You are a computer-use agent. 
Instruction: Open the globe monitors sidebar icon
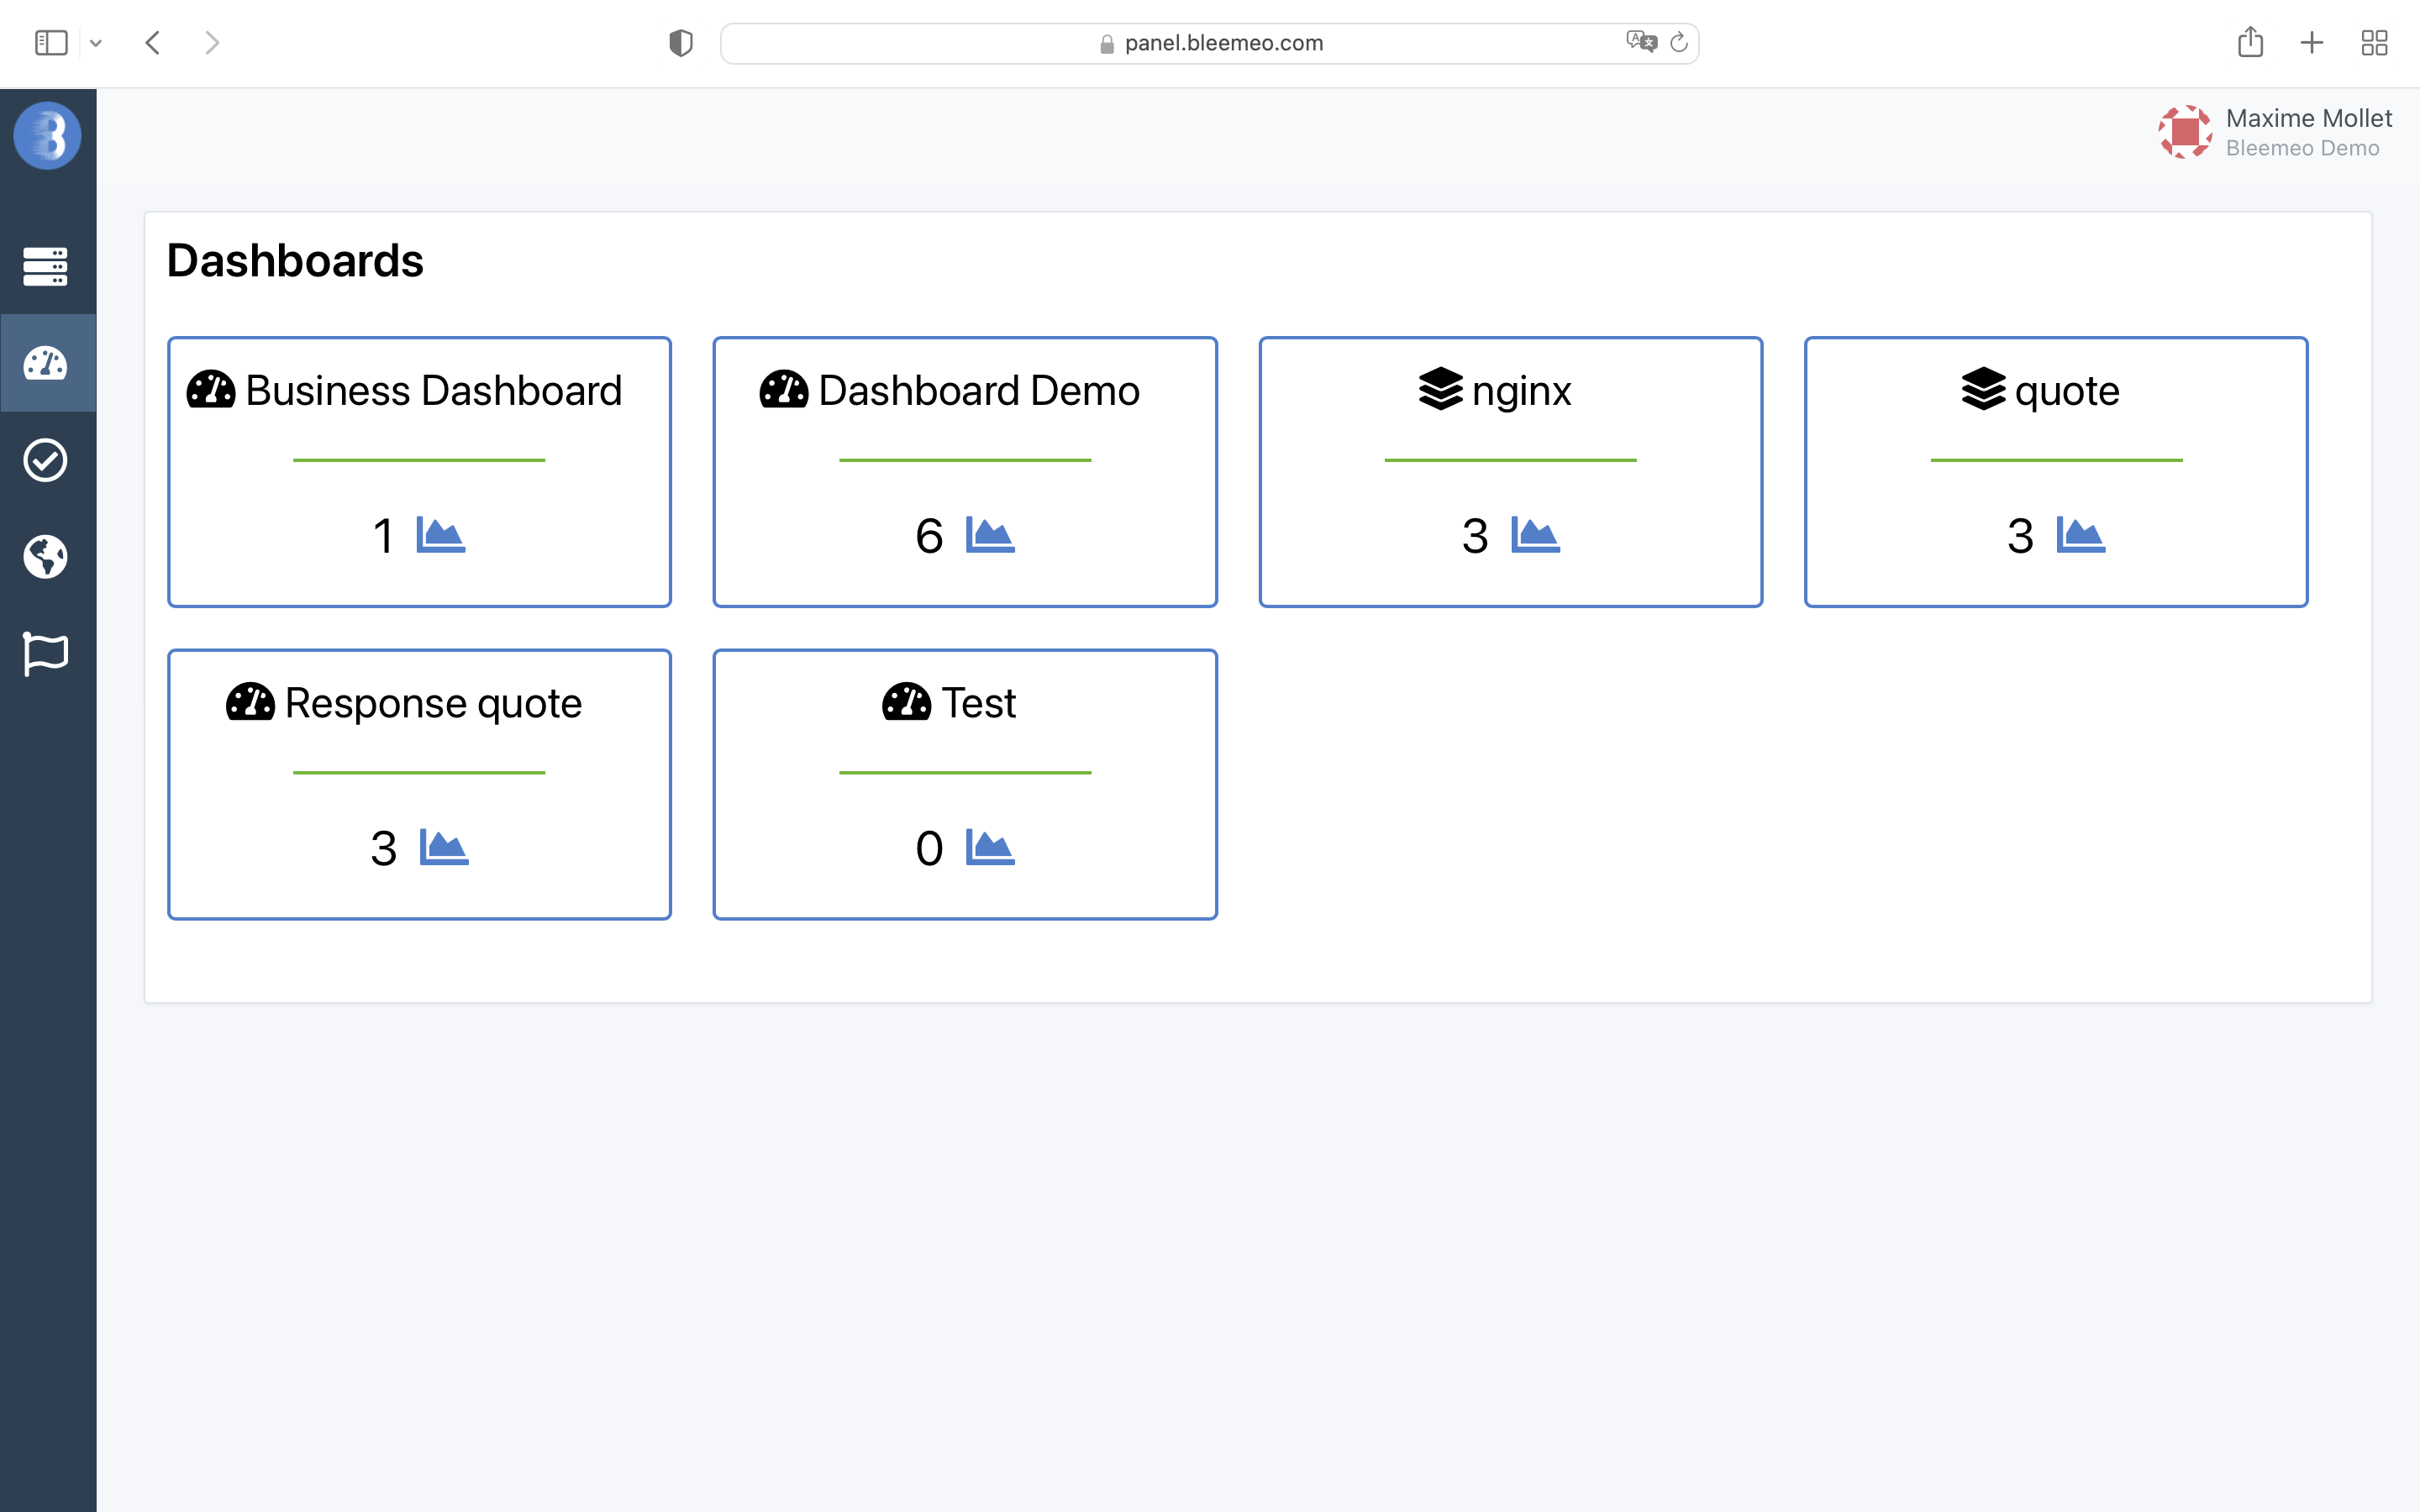point(46,557)
